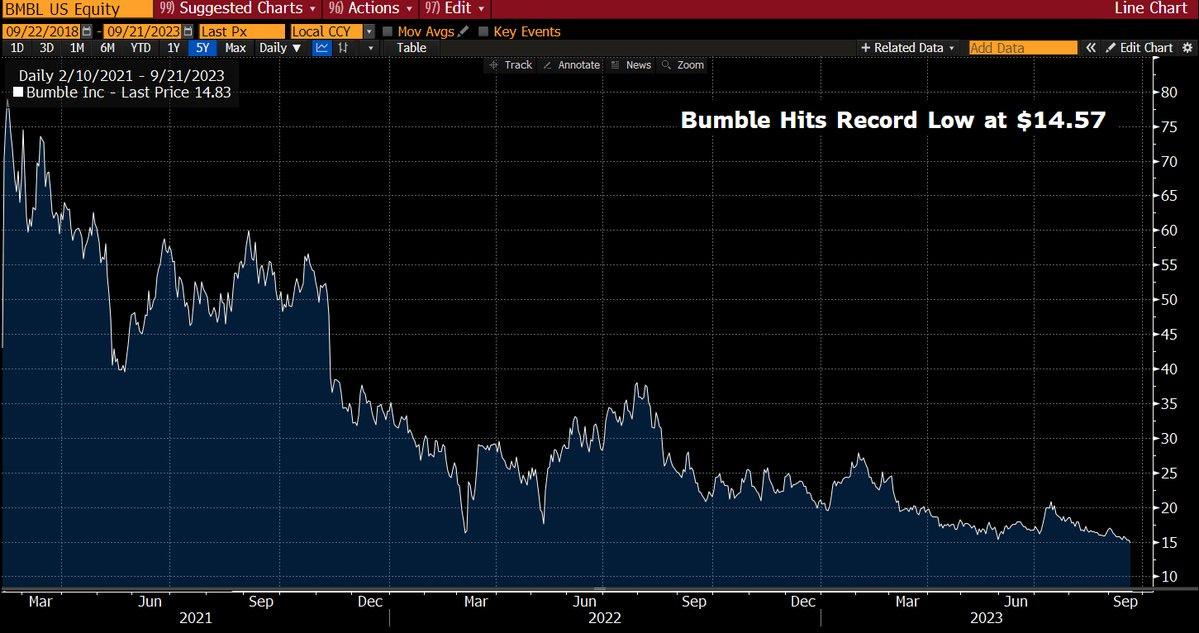Screen dimensions: 1199x633
Task: Select the 1Y range tab
Action: 174,47
